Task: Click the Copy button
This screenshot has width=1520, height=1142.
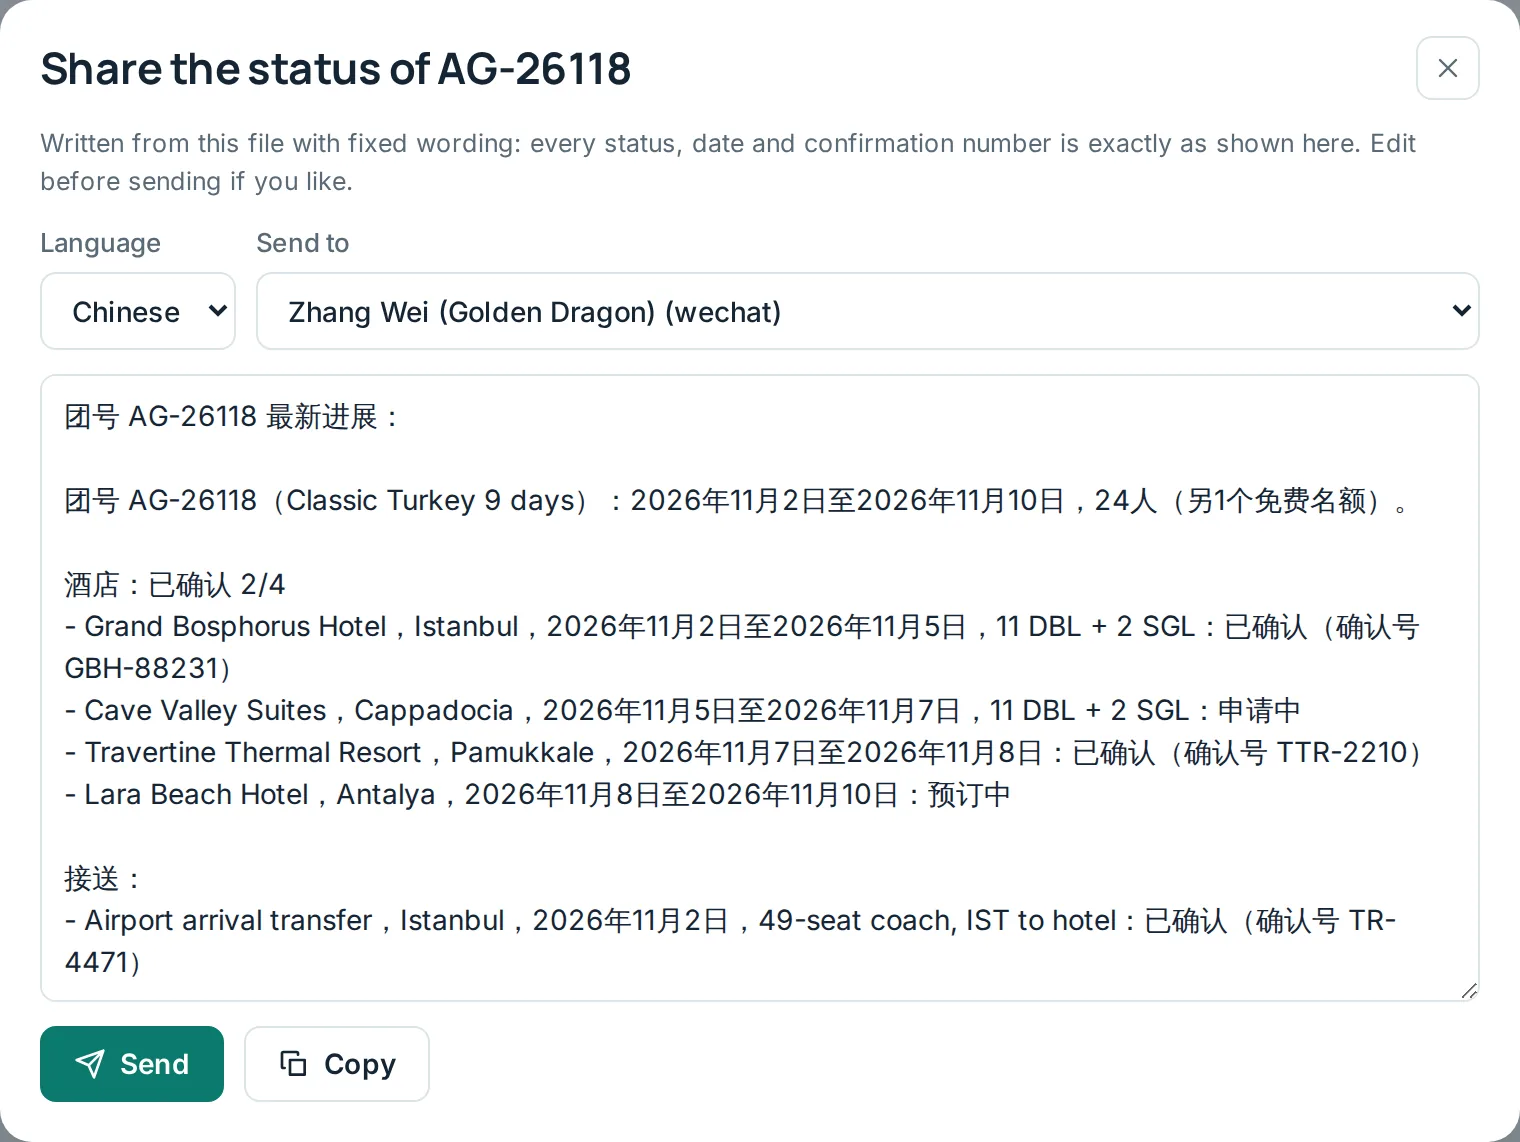Action: pyautogui.click(x=337, y=1064)
